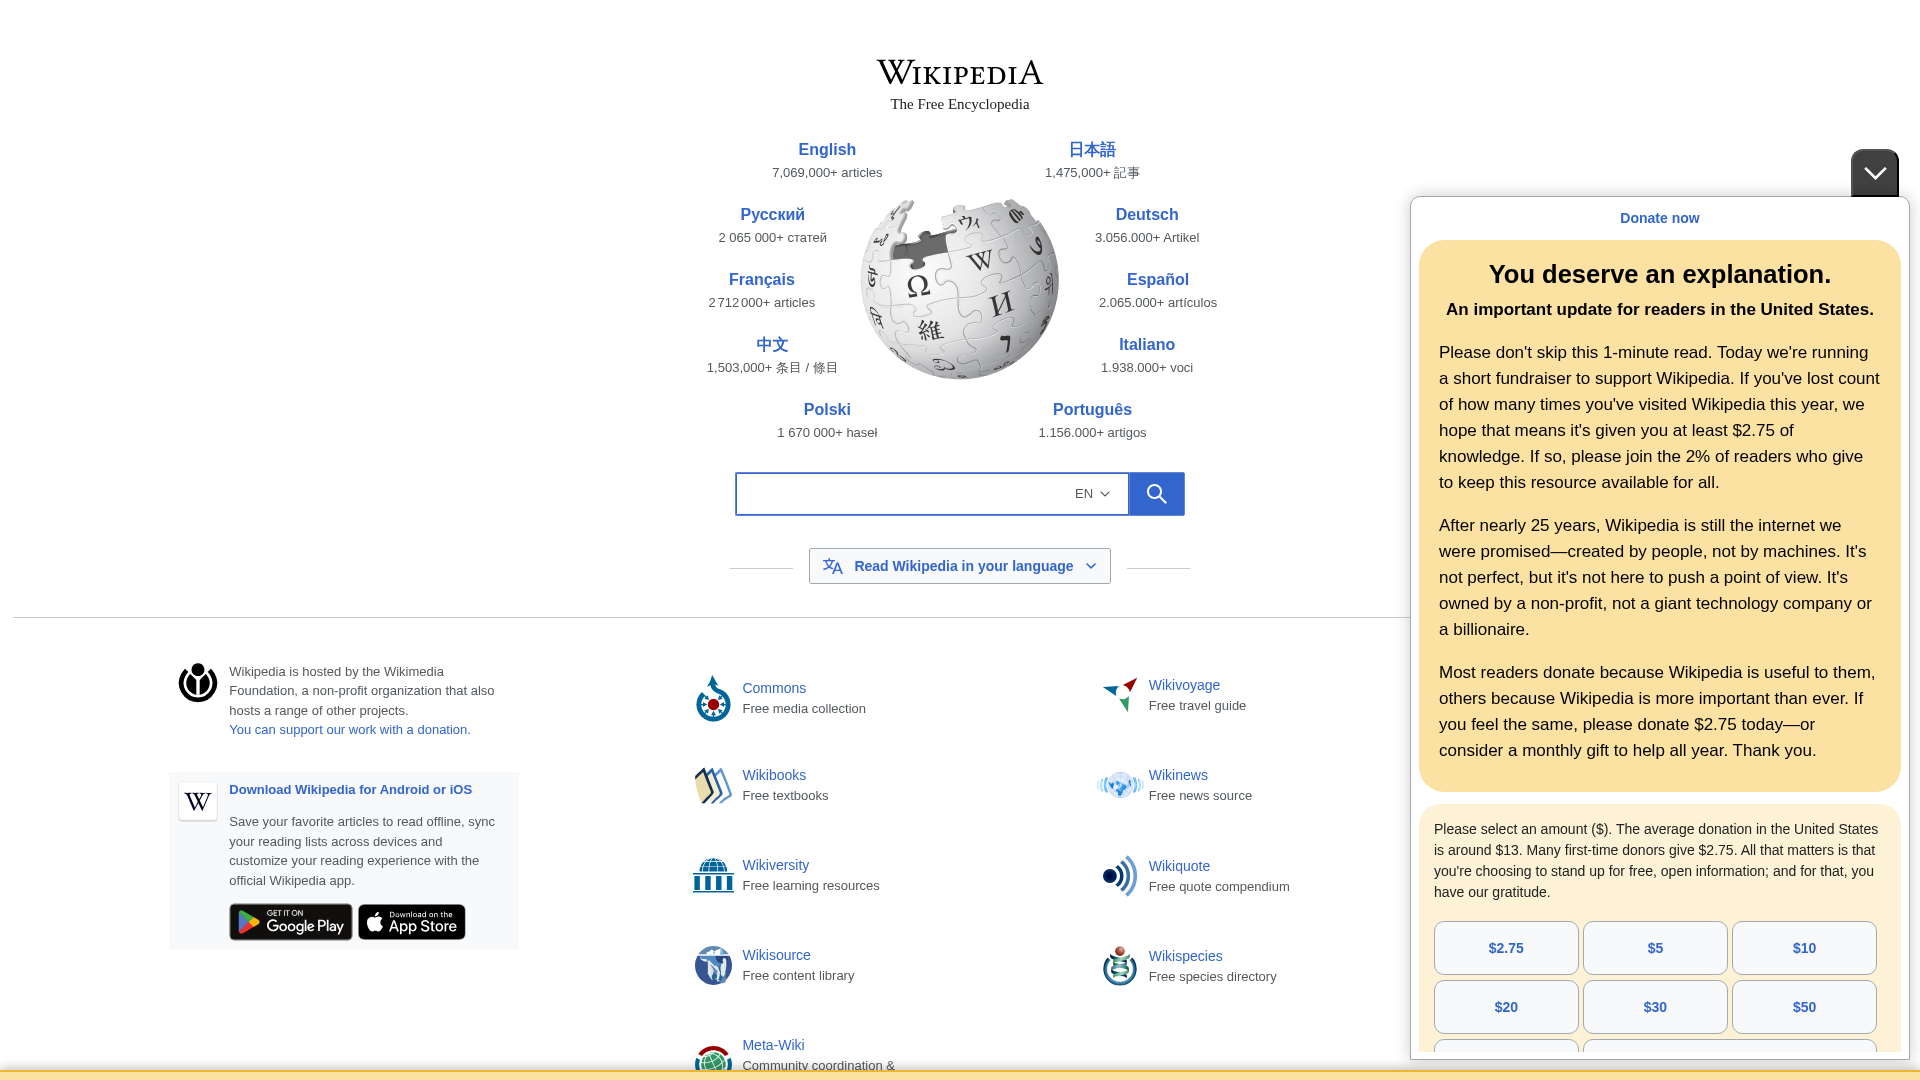This screenshot has width=1920, height=1080.
Task: Select the $2.75 donation amount
Action: coord(1505,948)
